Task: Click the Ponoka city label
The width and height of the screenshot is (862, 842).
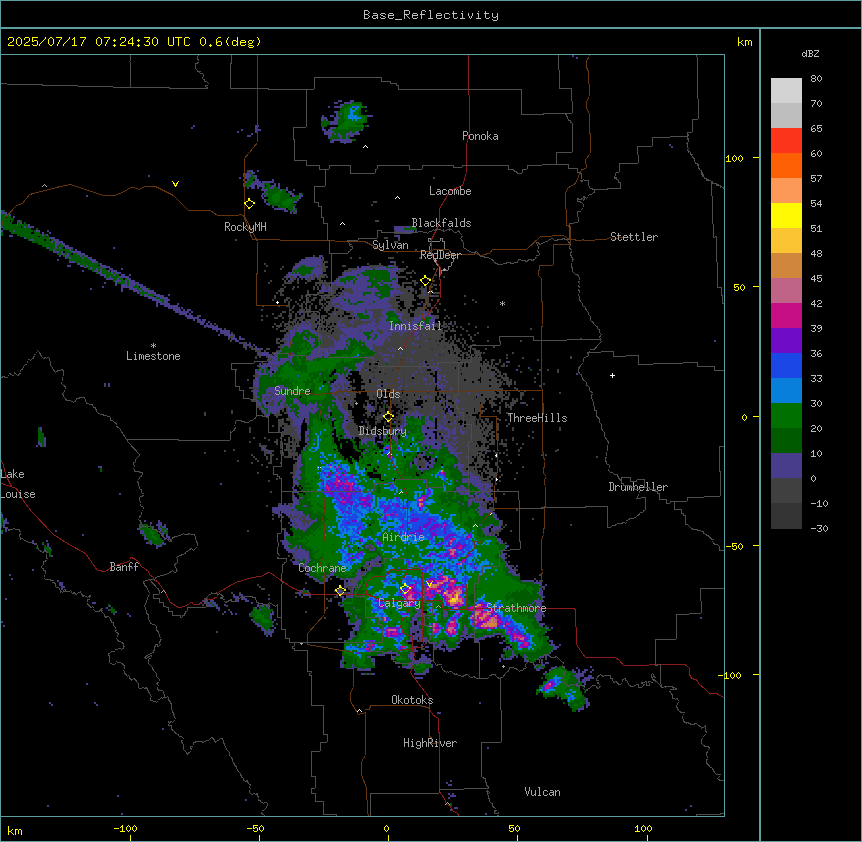Action: 480,136
